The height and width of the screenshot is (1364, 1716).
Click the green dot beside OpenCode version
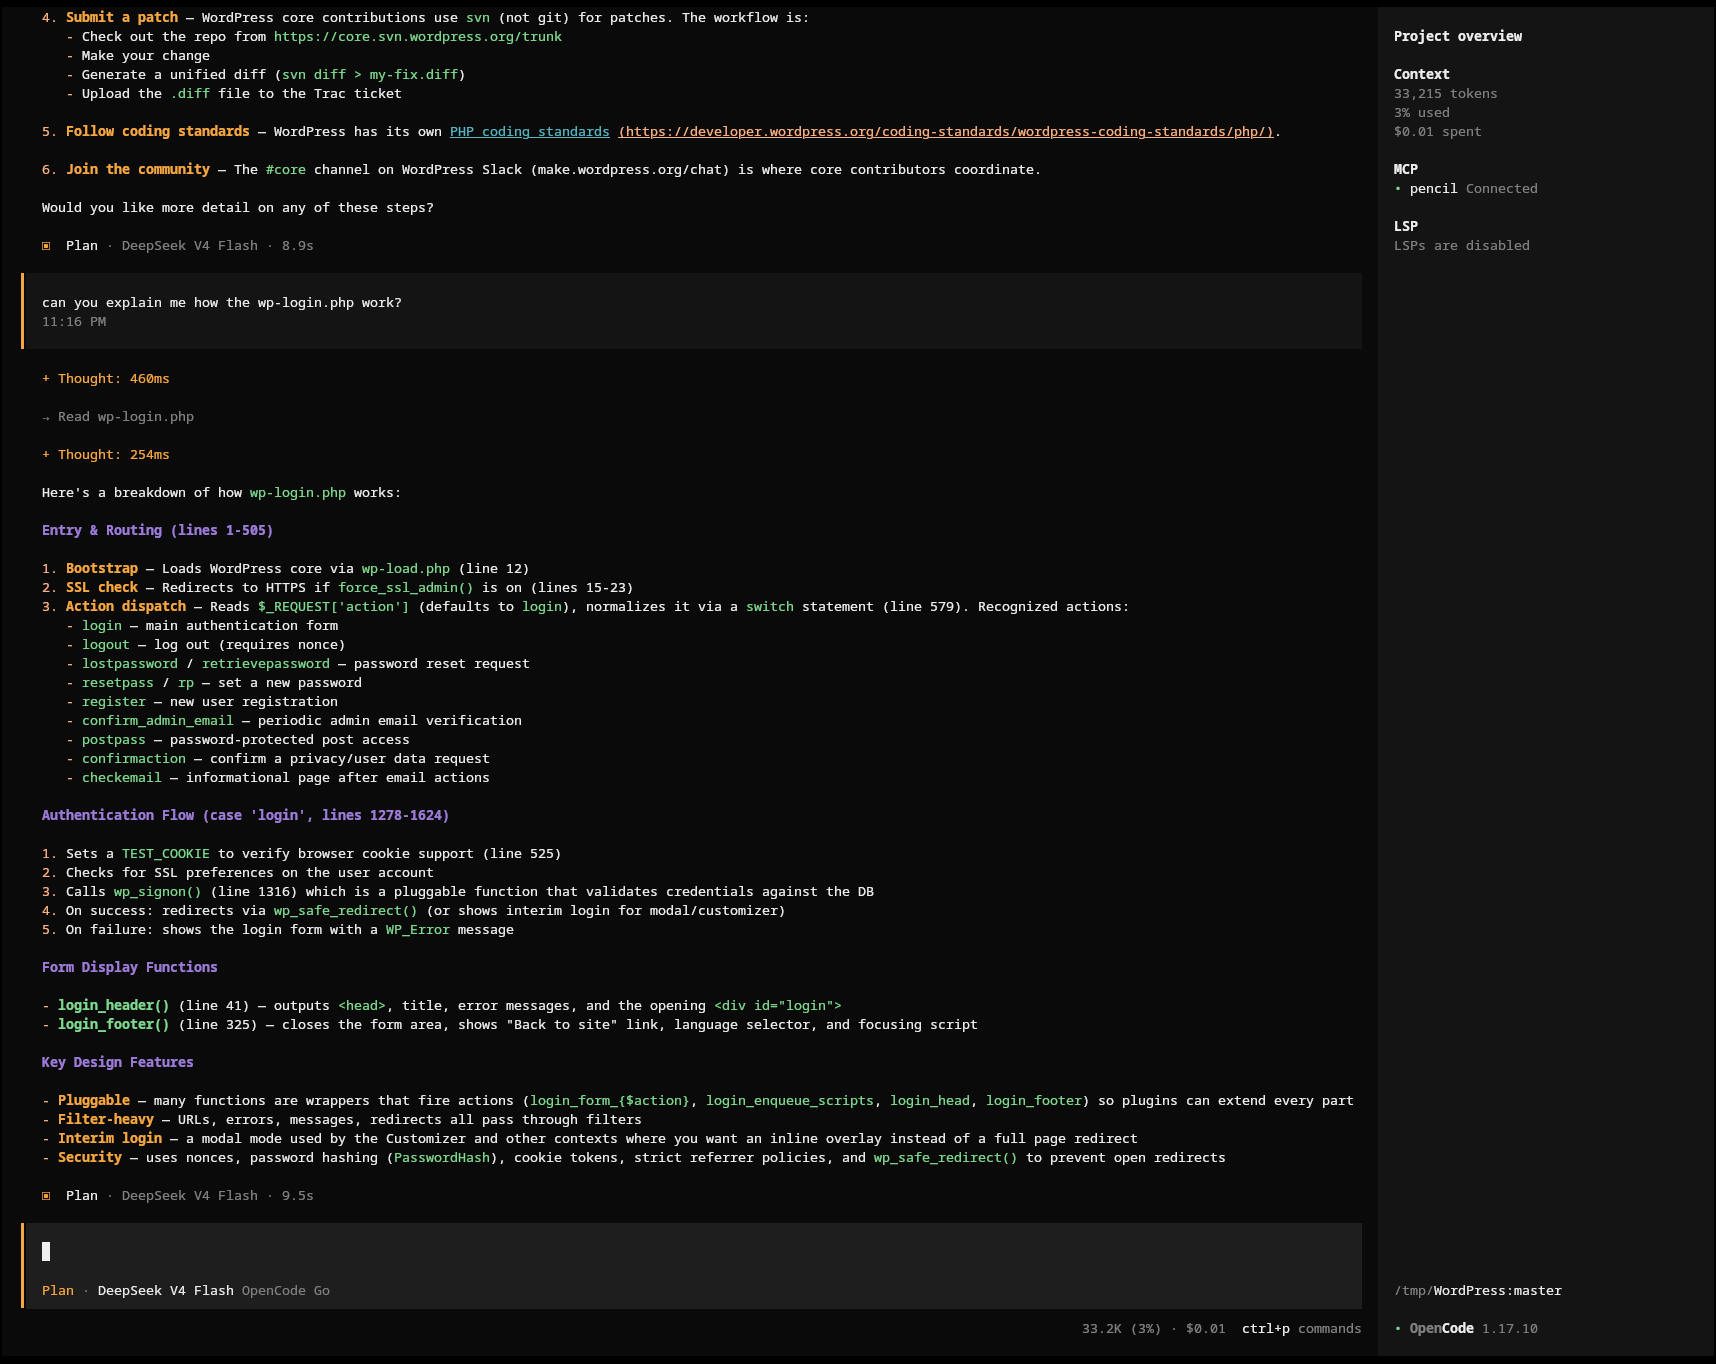1398,1329
